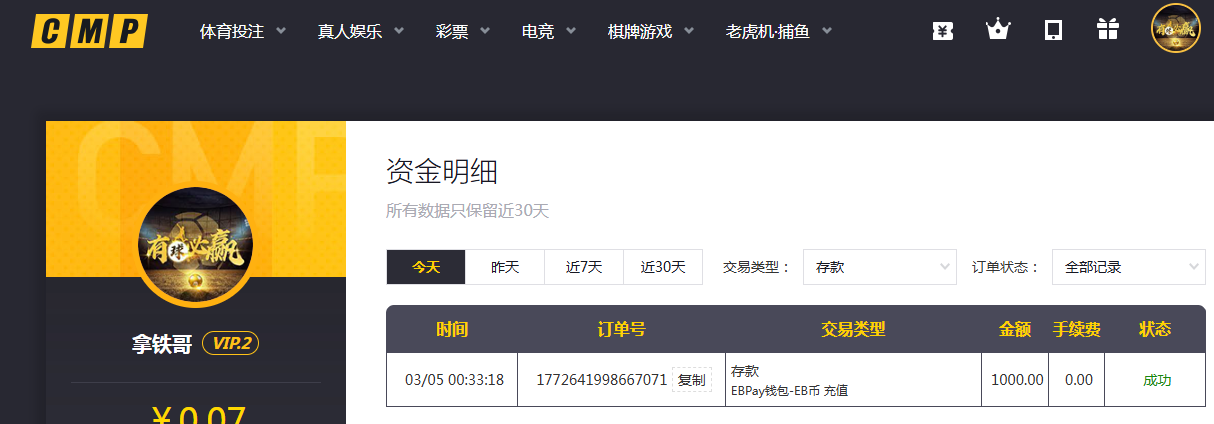Image resolution: width=1214 pixels, height=424 pixels.
Task: Click the ¥0.07 balance amount
Action: pos(196,414)
